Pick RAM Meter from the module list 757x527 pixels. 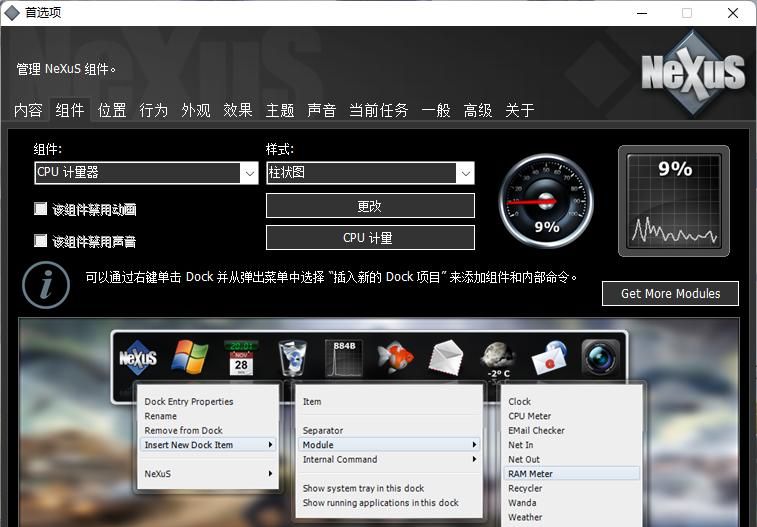[x=572, y=473]
